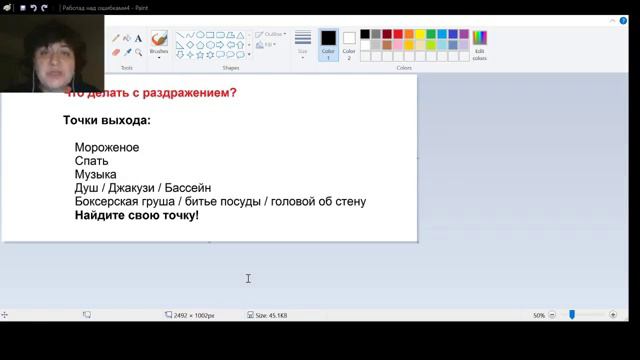Choose the Left arrow shape

tap(230, 45)
